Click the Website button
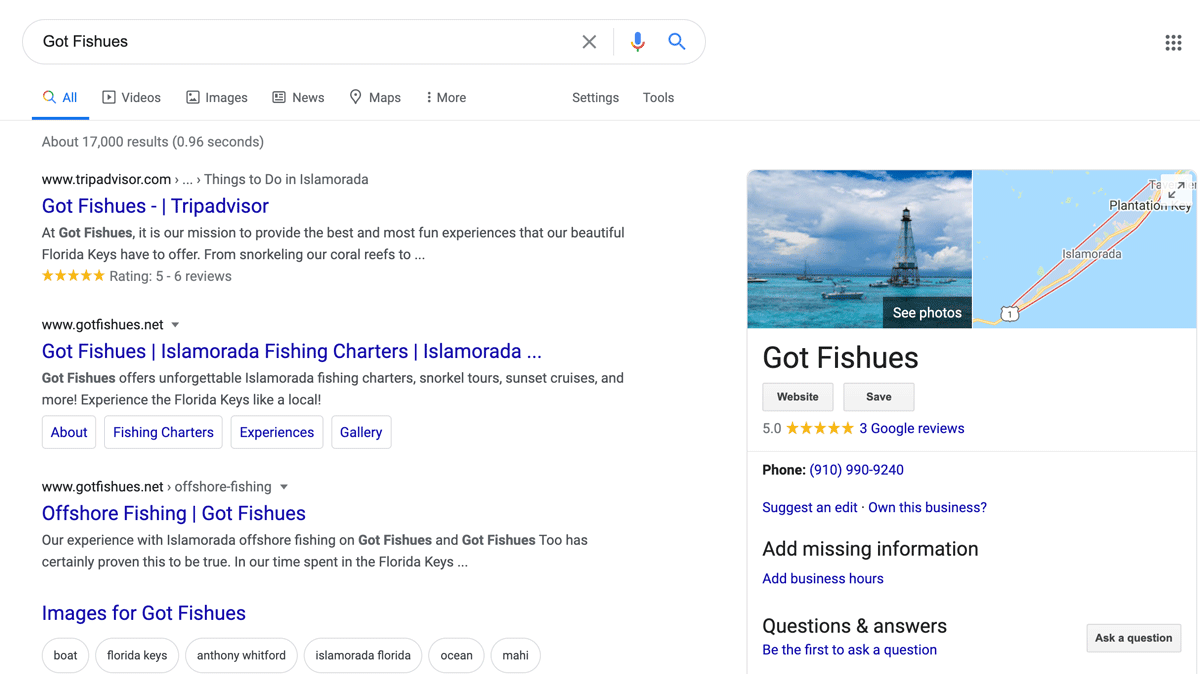This screenshot has height=674, width=1200. point(798,397)
